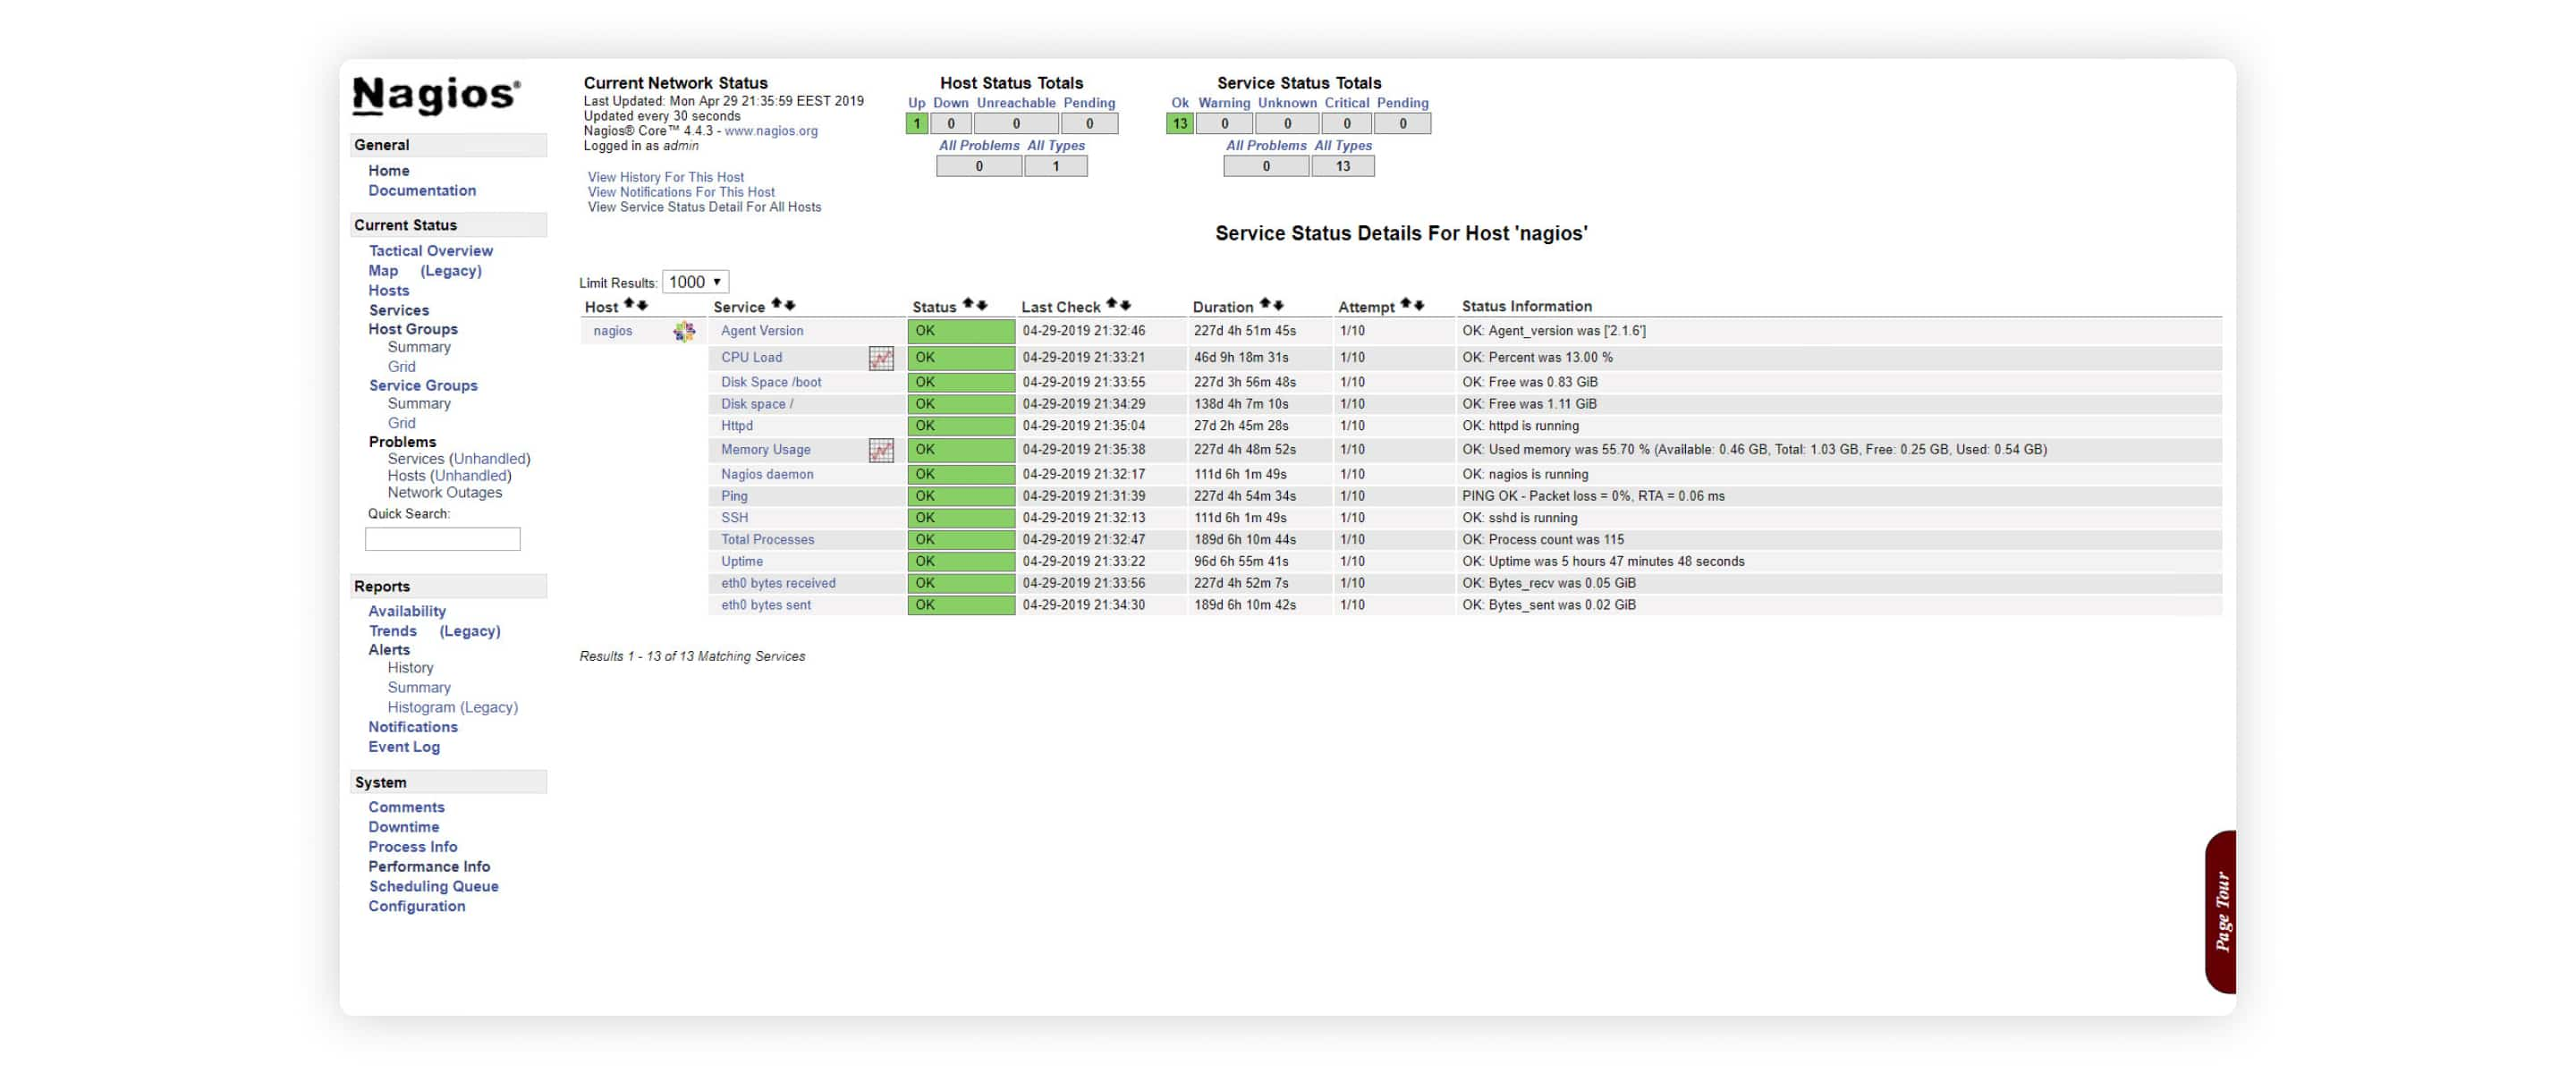The height and width of the screenshot is (1073, 2576).
Task: Click the Host Groups Summary icon
Action: pyautogui.click(x=418, y=347)
